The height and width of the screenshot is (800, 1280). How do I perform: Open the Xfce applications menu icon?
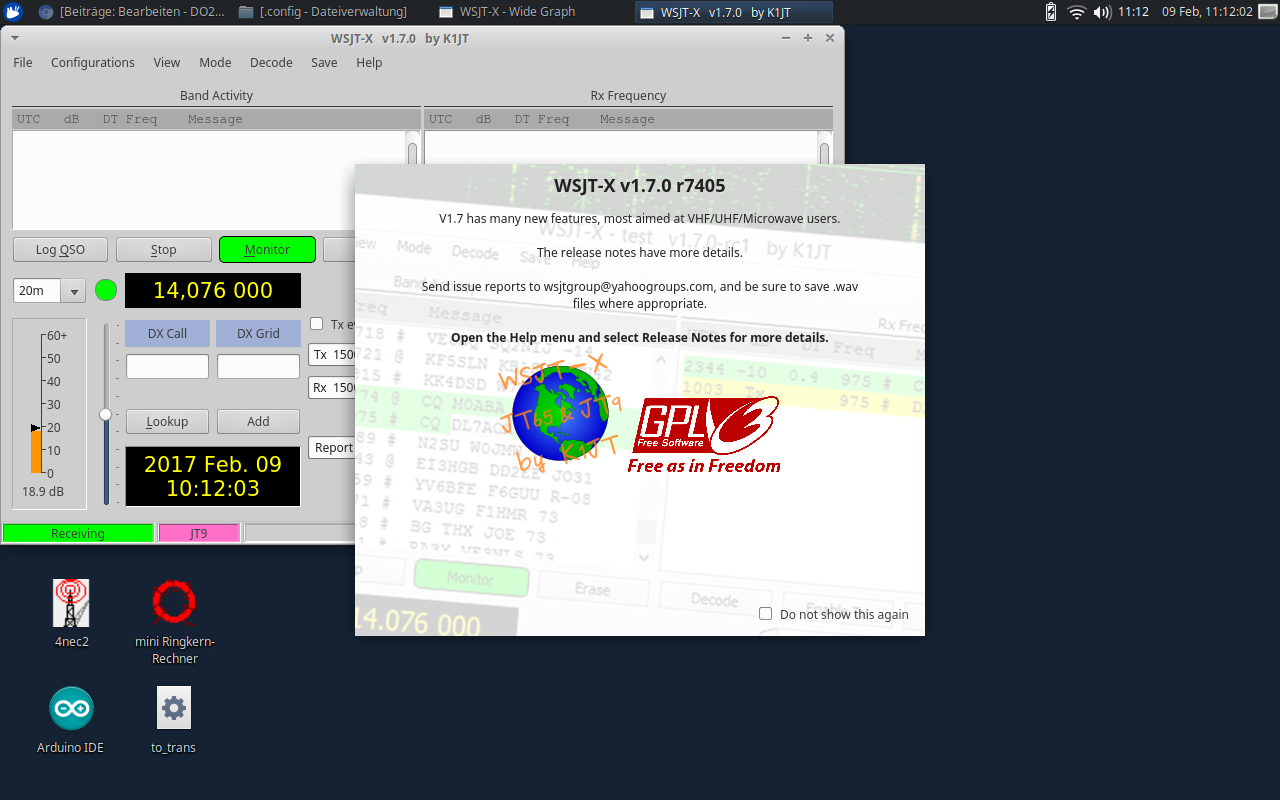pyautogui.click(x=13, y=12)
